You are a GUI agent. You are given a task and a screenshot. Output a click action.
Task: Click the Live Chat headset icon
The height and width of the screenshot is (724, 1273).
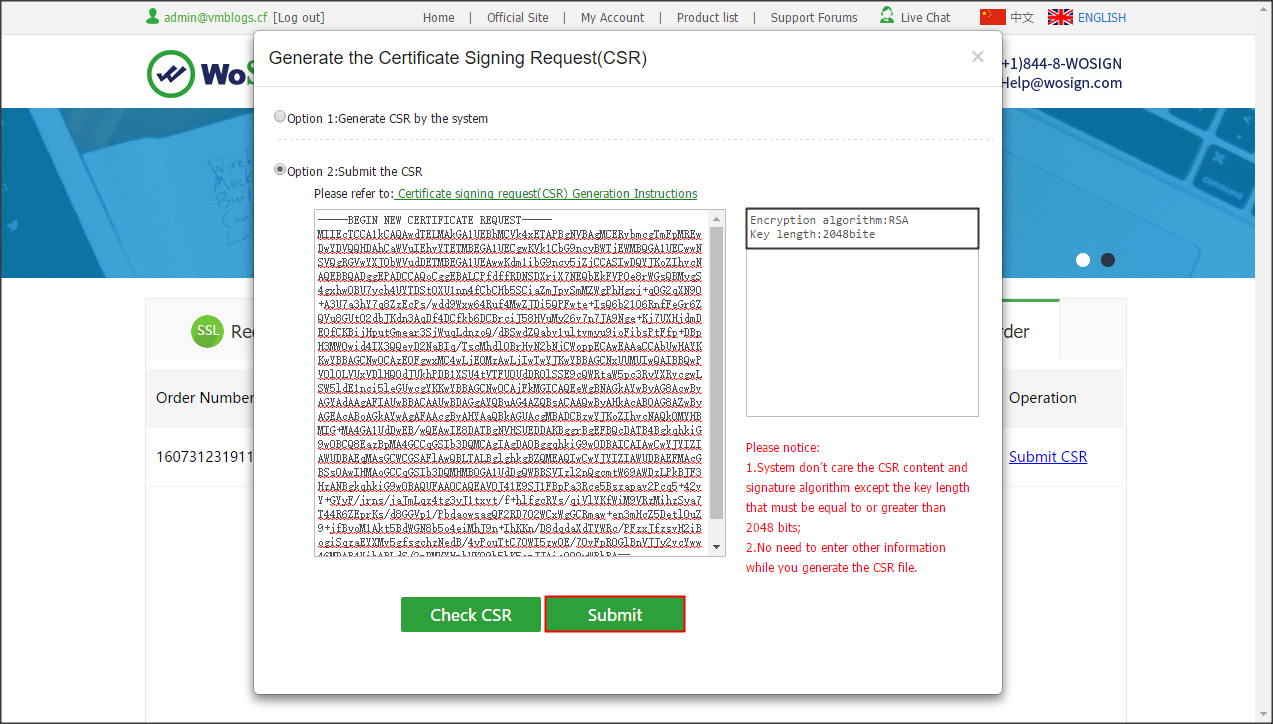[x=887, y=16]
